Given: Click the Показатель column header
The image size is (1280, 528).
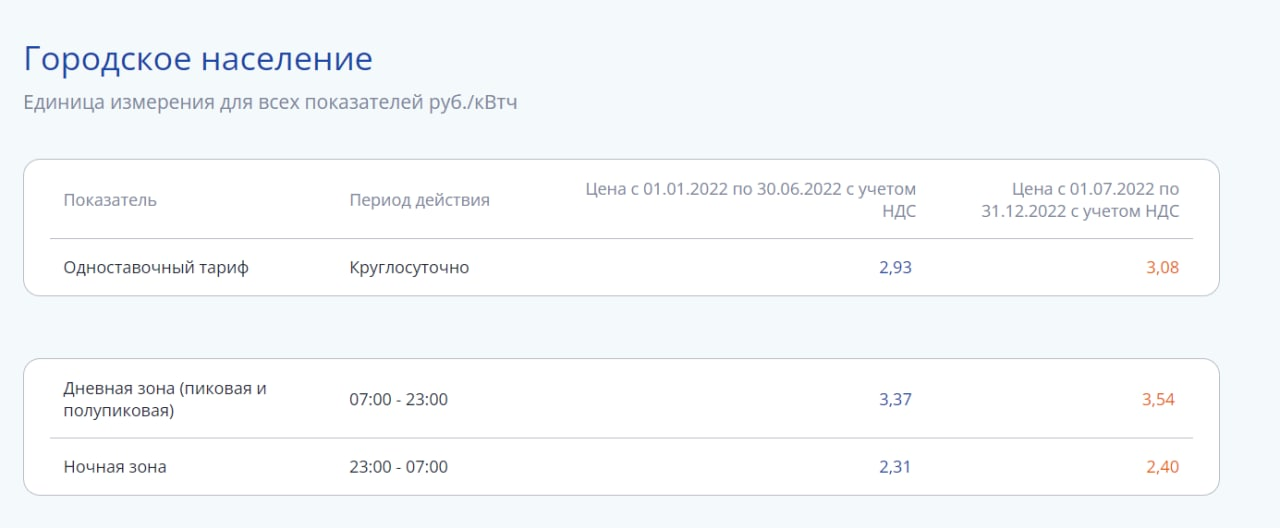Looking at the screenshot, I should (110, 200).
